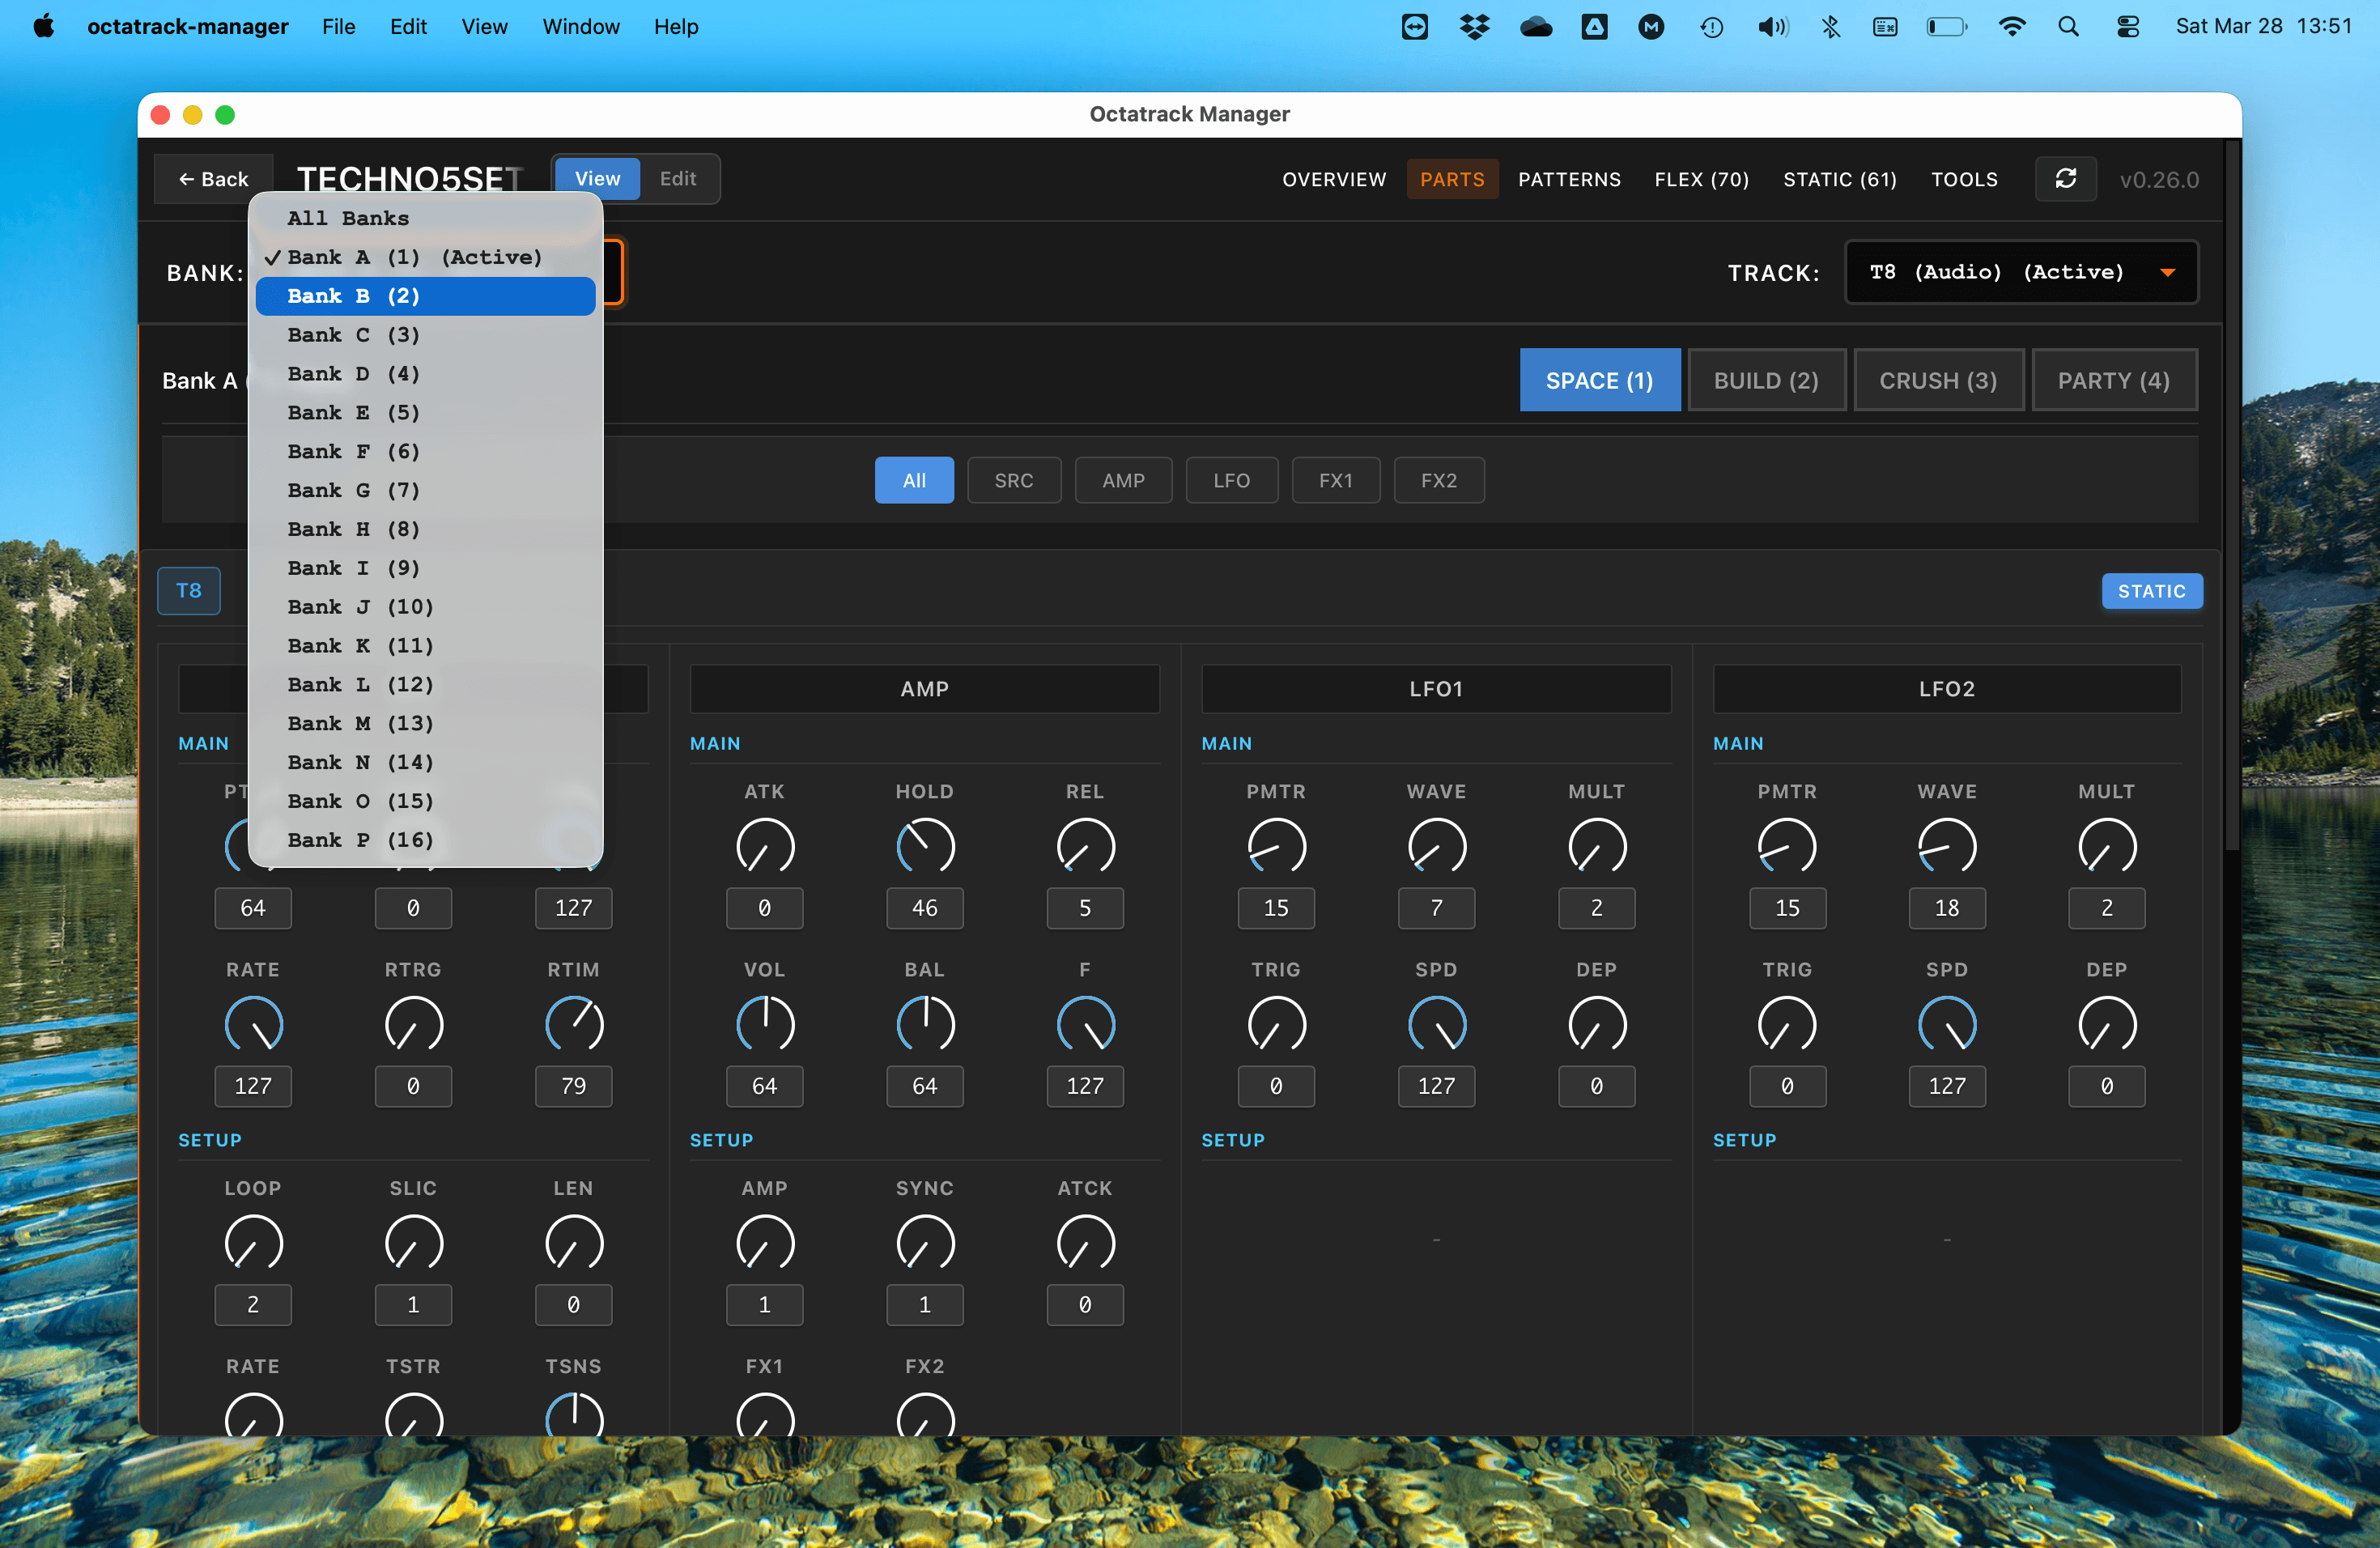Image resolution: width=2380 pixels, height=1548 pixels.
Task: Enable the SRC parameter filter
Action: 1014,480
